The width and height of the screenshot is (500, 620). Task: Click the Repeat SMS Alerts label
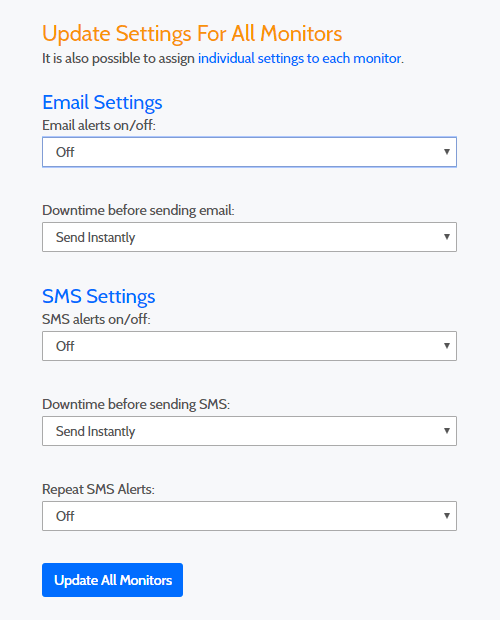98,490
